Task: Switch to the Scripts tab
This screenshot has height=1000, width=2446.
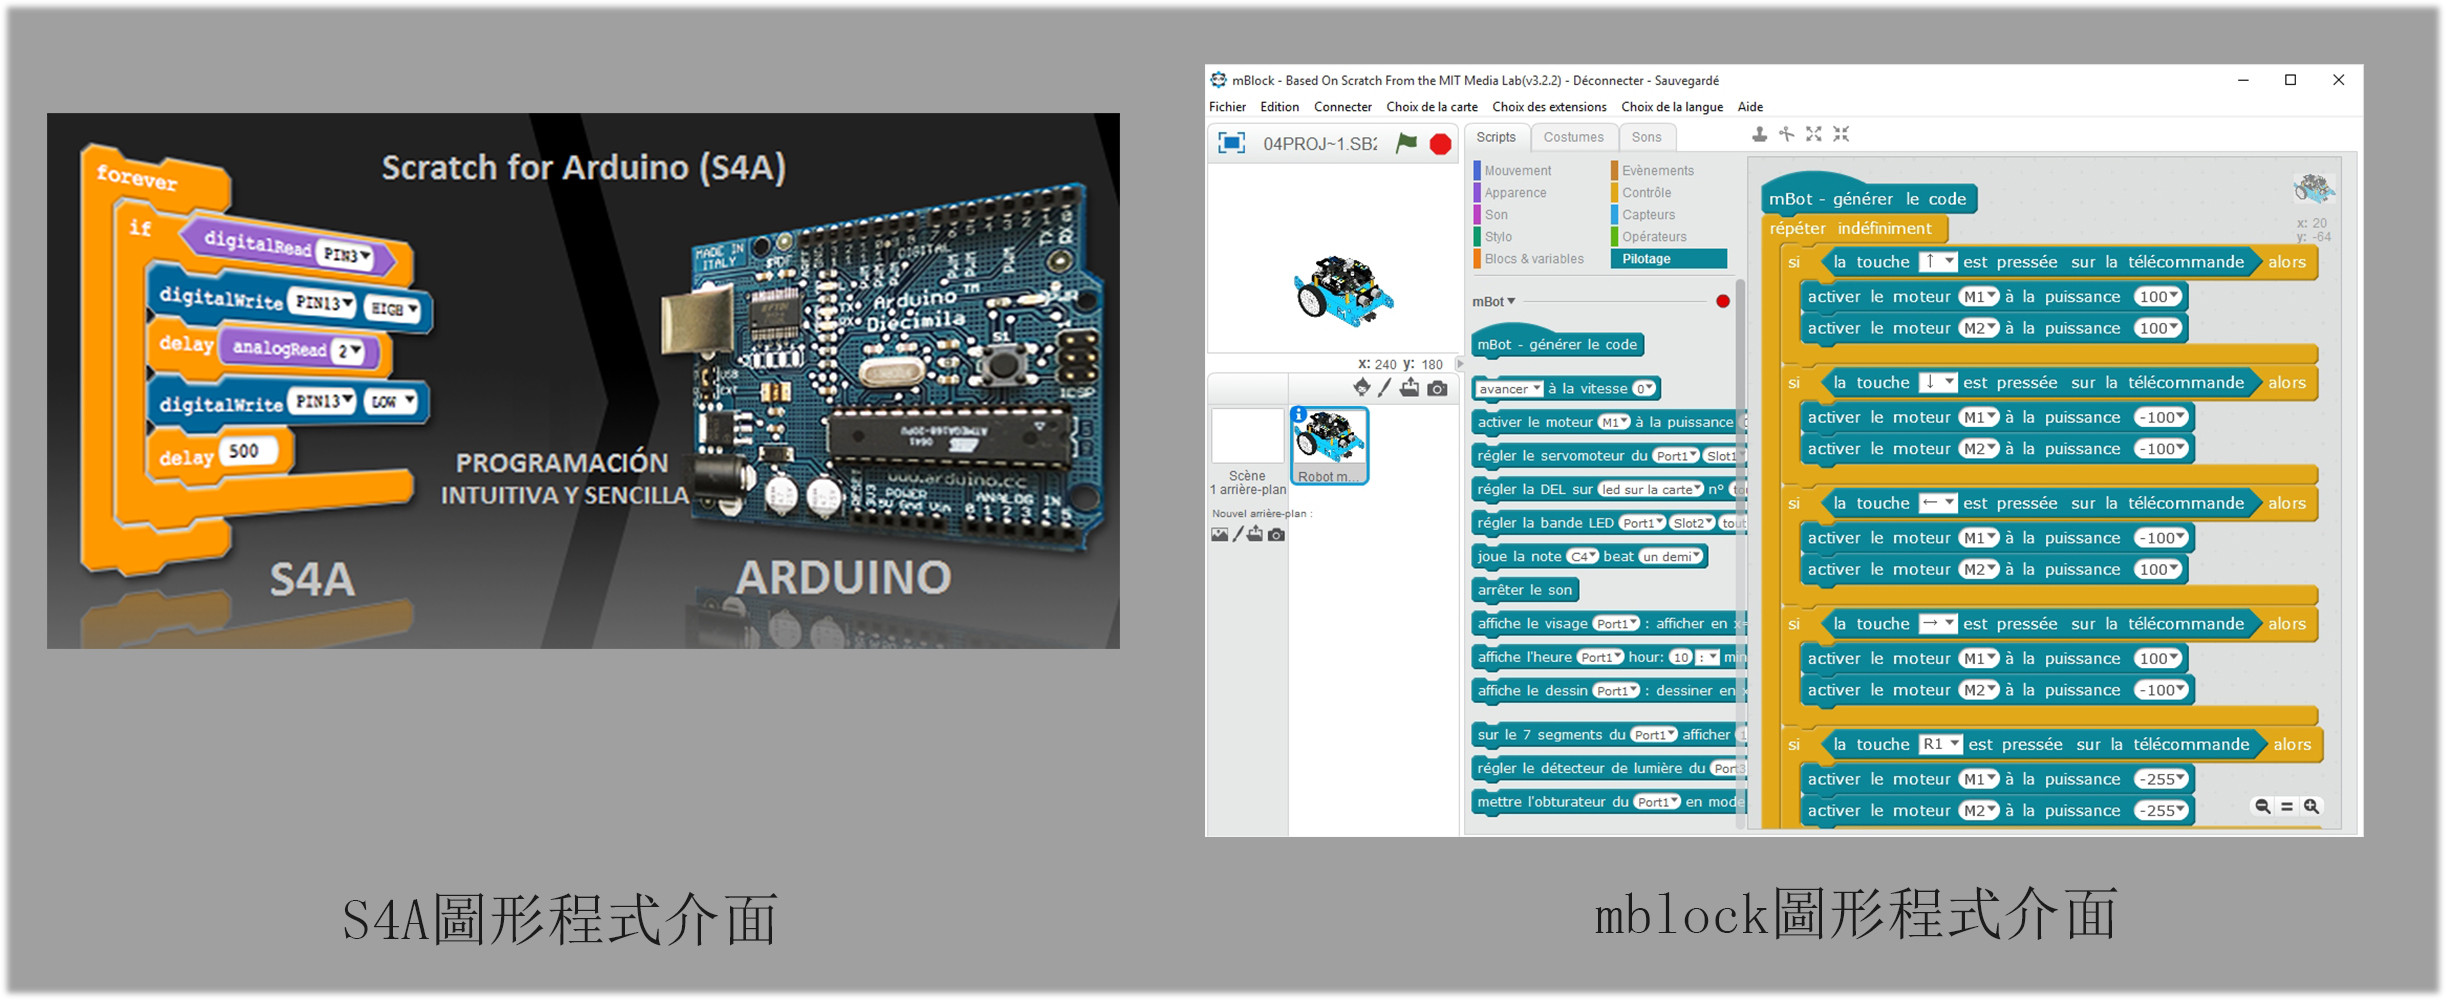Action: click(x=1496, y=138)
